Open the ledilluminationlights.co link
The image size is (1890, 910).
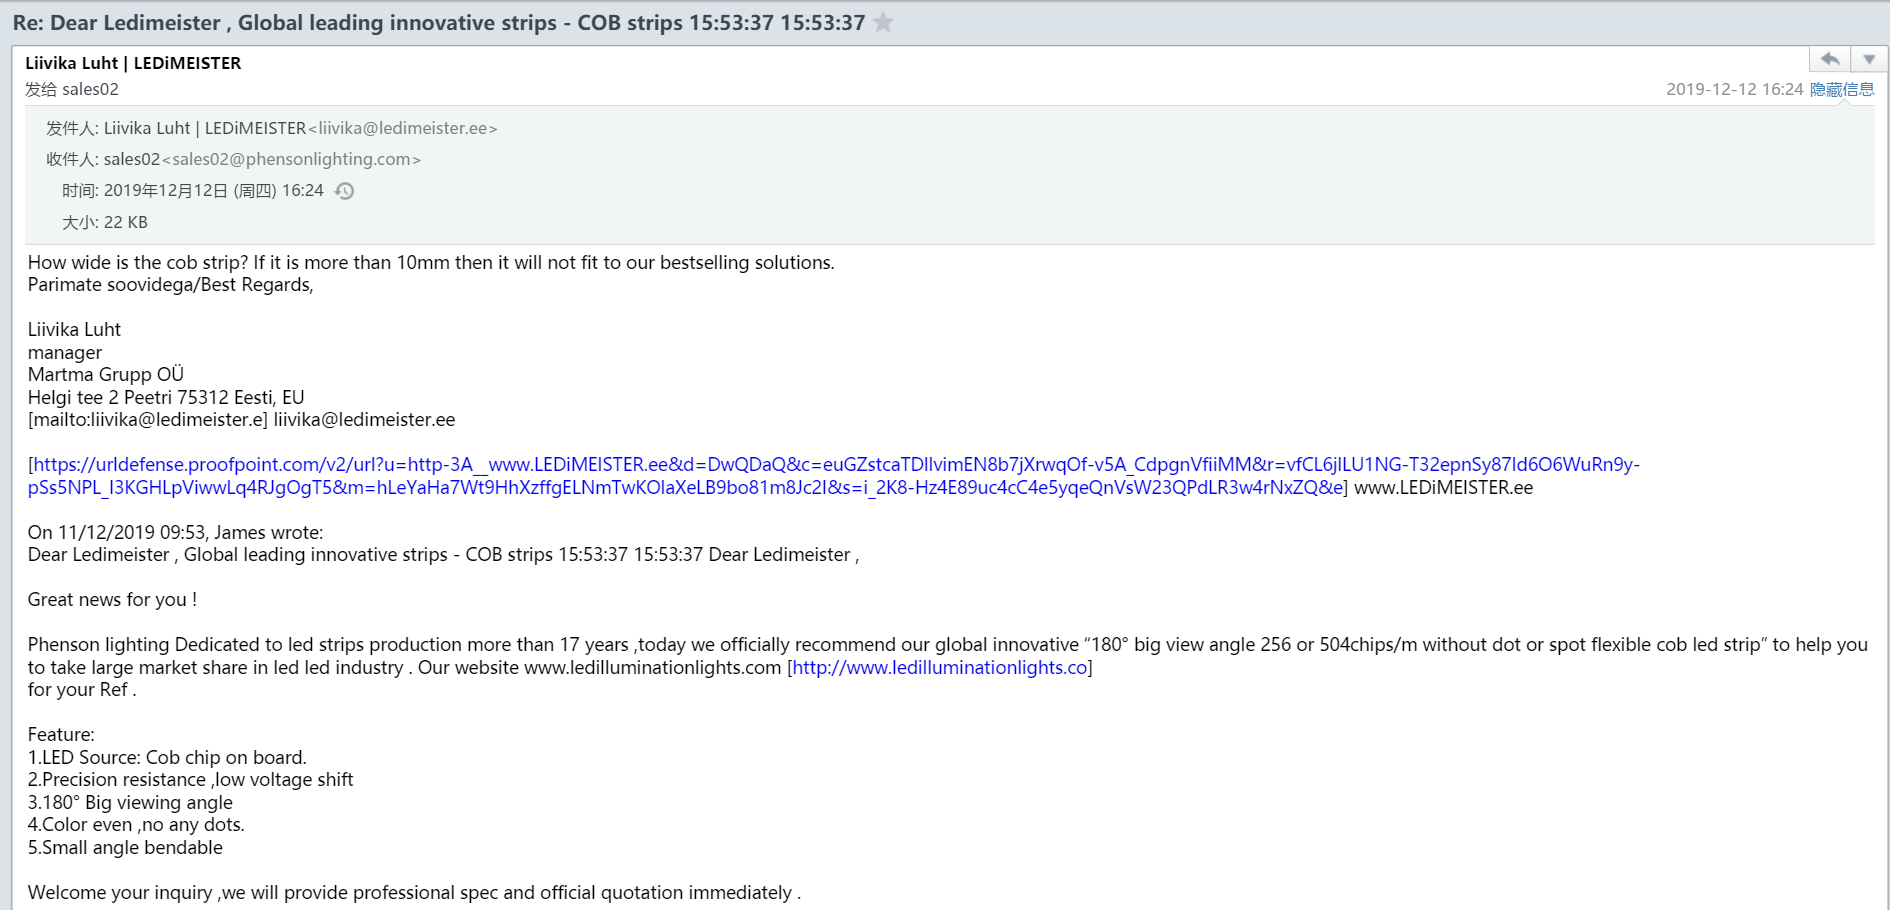940,667
